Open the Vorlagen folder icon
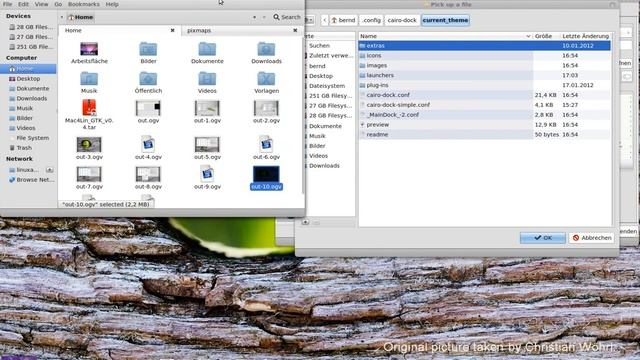The height and width of the screenshot is (360, 640). coord(266,79)
